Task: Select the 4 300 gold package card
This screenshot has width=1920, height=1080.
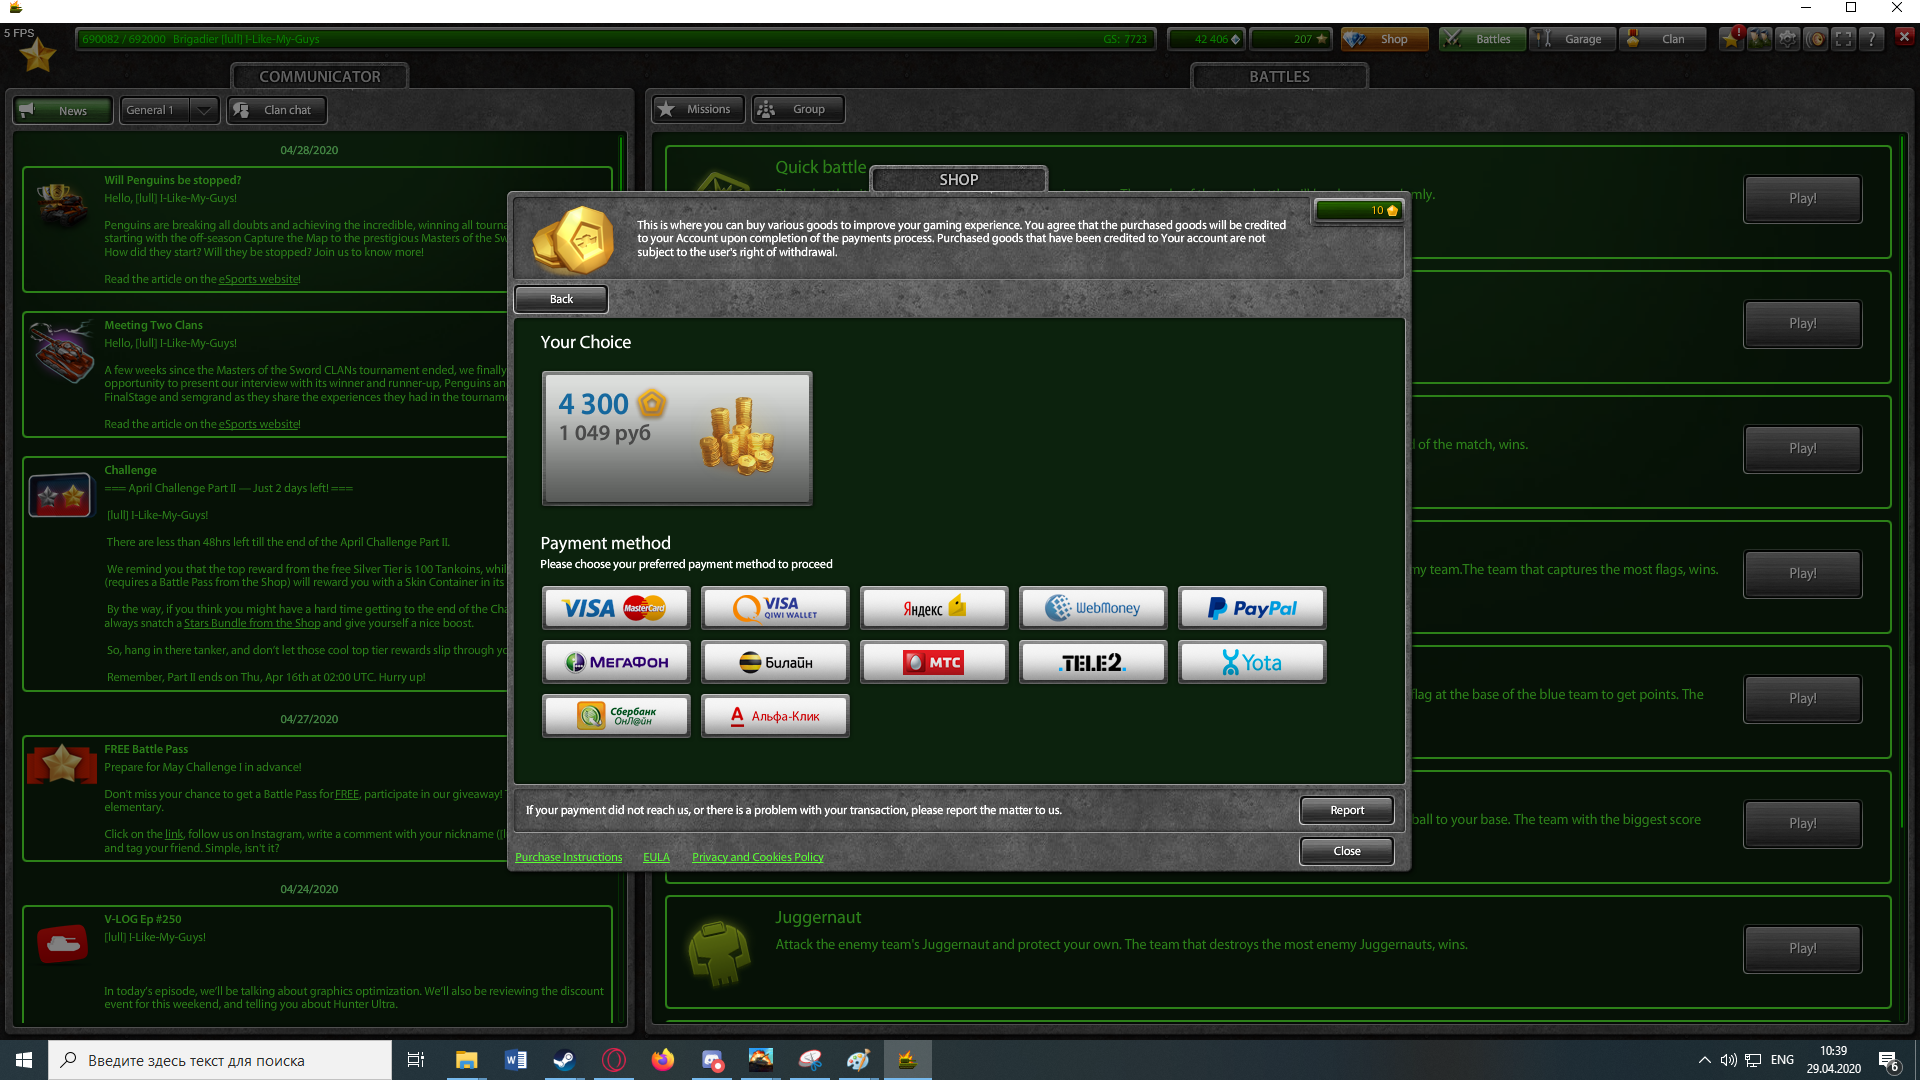Action: coord(677,439)
